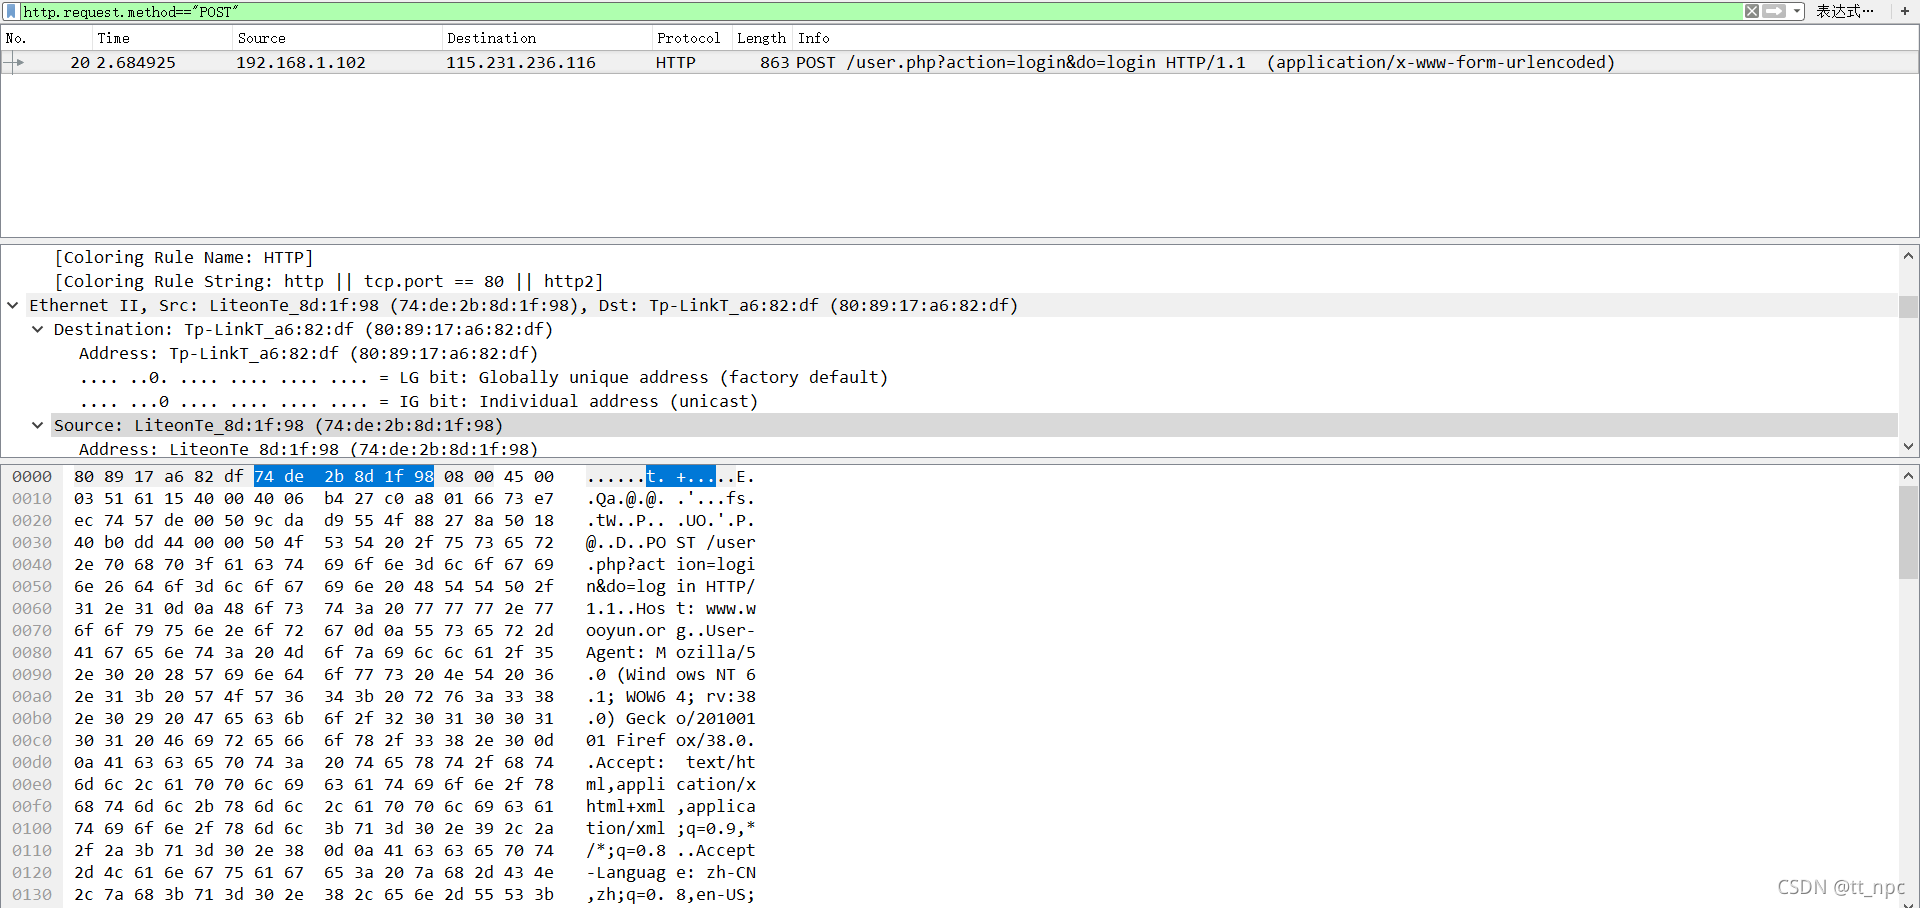Click hex bytes 80 89 17 a6 82 df

click(159, 477)
